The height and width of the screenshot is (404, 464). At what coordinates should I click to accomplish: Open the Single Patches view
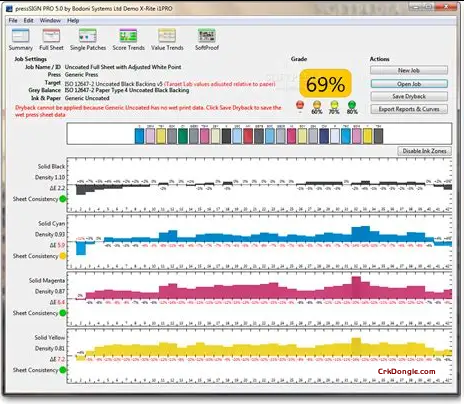click(x=88, y=40)
